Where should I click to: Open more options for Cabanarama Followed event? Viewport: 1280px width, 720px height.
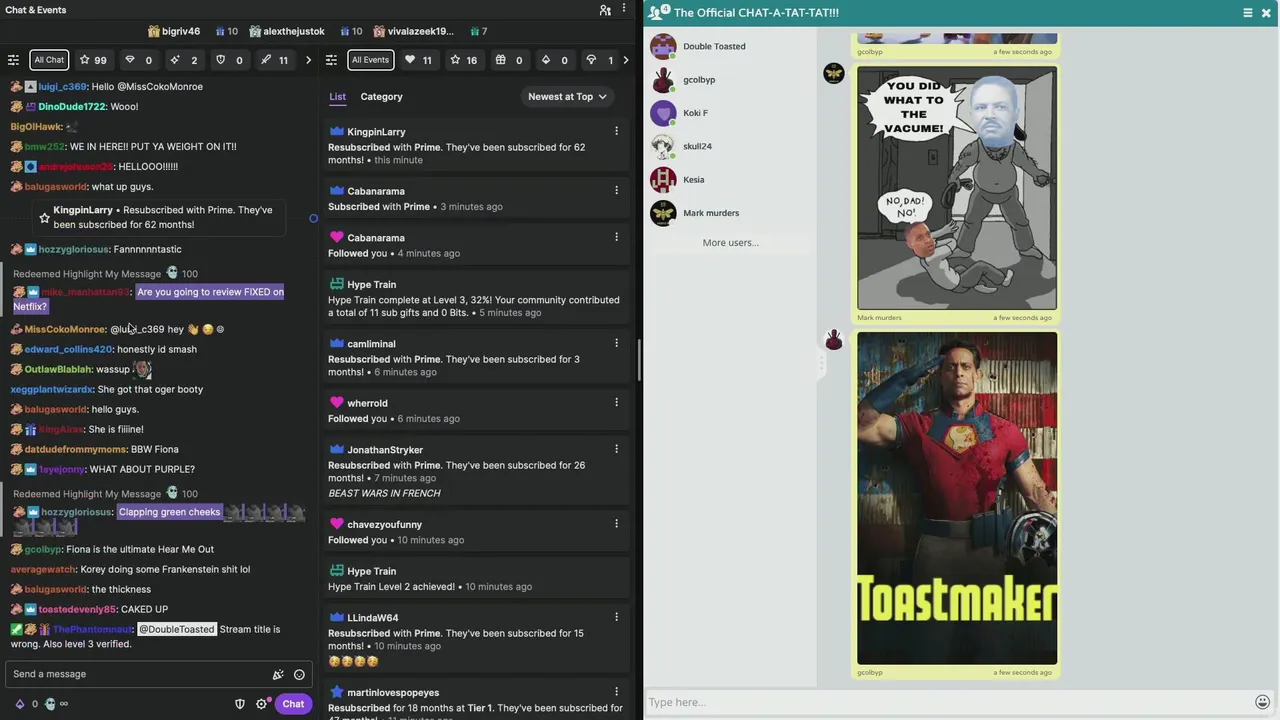[x=616, y=237]
